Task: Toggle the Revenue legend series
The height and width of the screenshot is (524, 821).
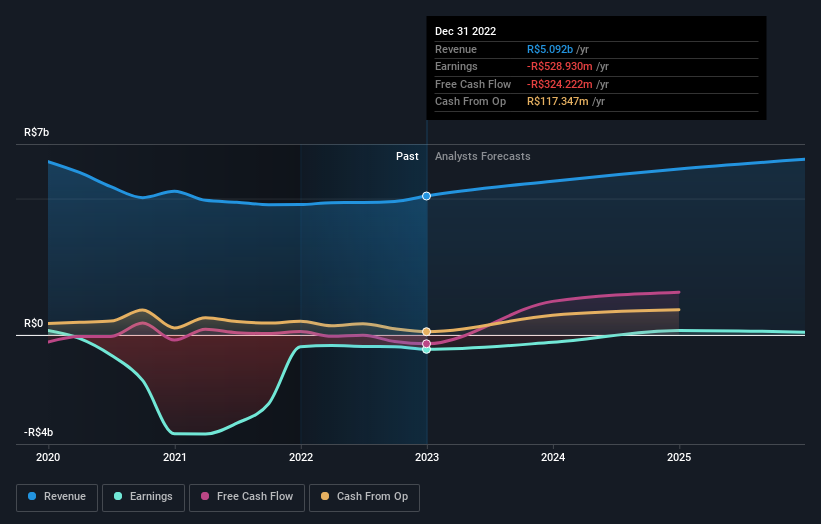Action: coord(57,497)
